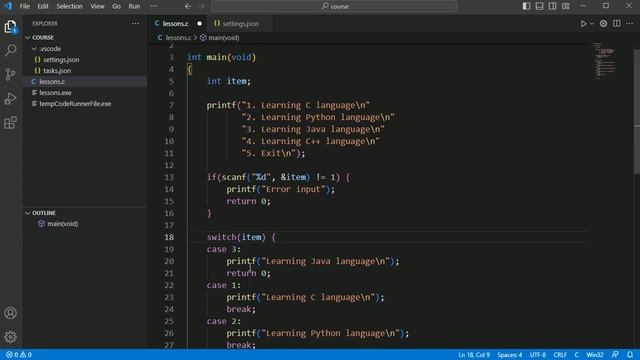The image size is (640, 360).
Task: Open the Run and Debug view
Action: click(x=11, y=98)
